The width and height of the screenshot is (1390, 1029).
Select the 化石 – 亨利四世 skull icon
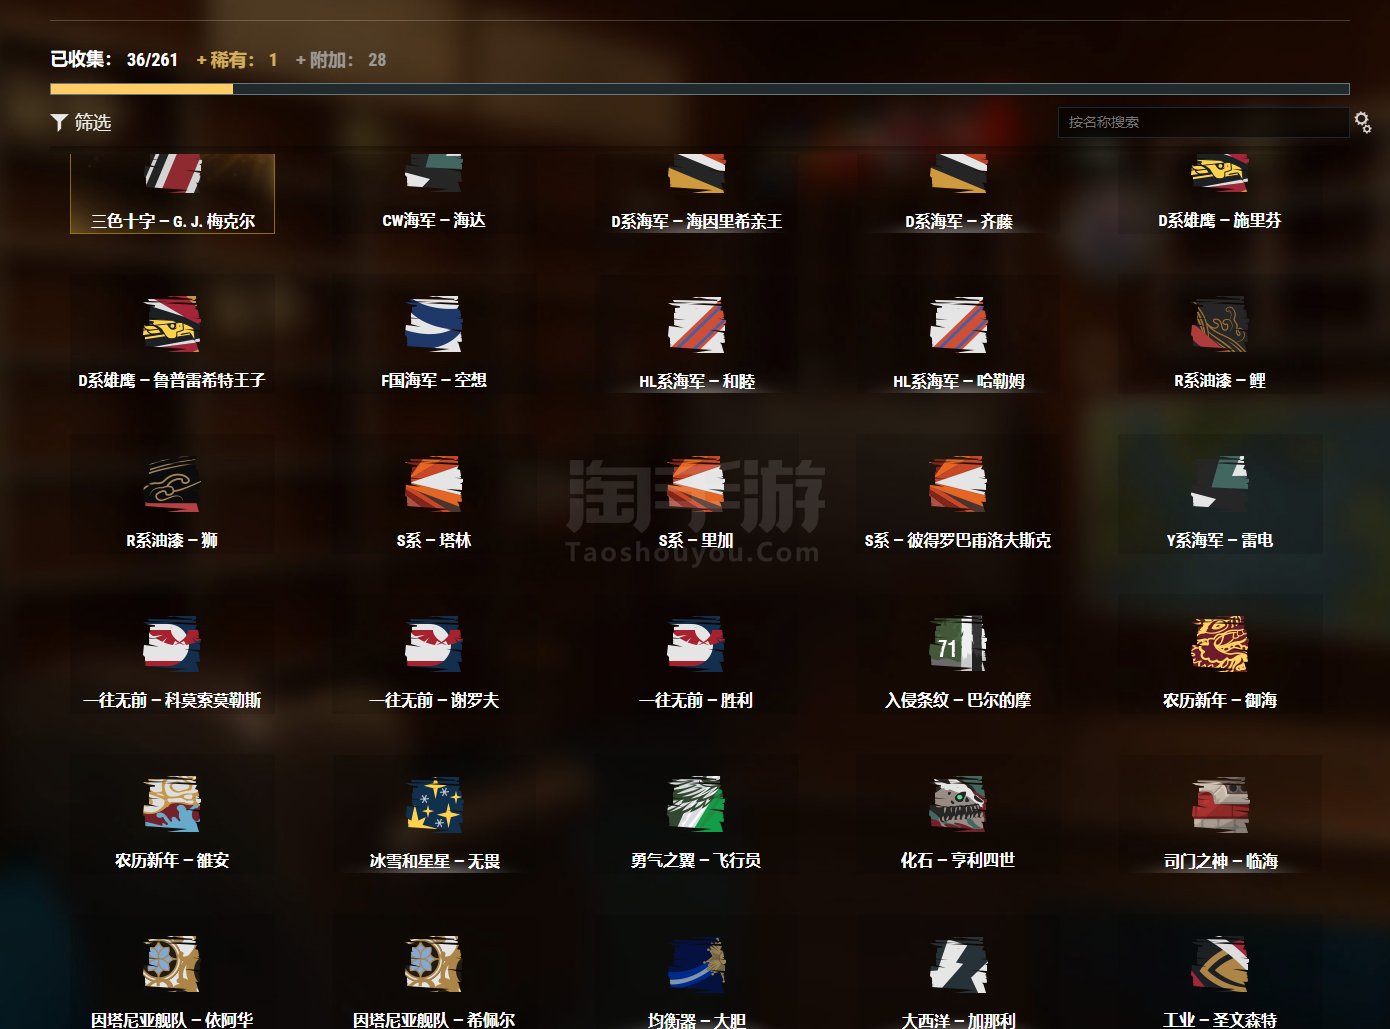click(x=958, y=804)
